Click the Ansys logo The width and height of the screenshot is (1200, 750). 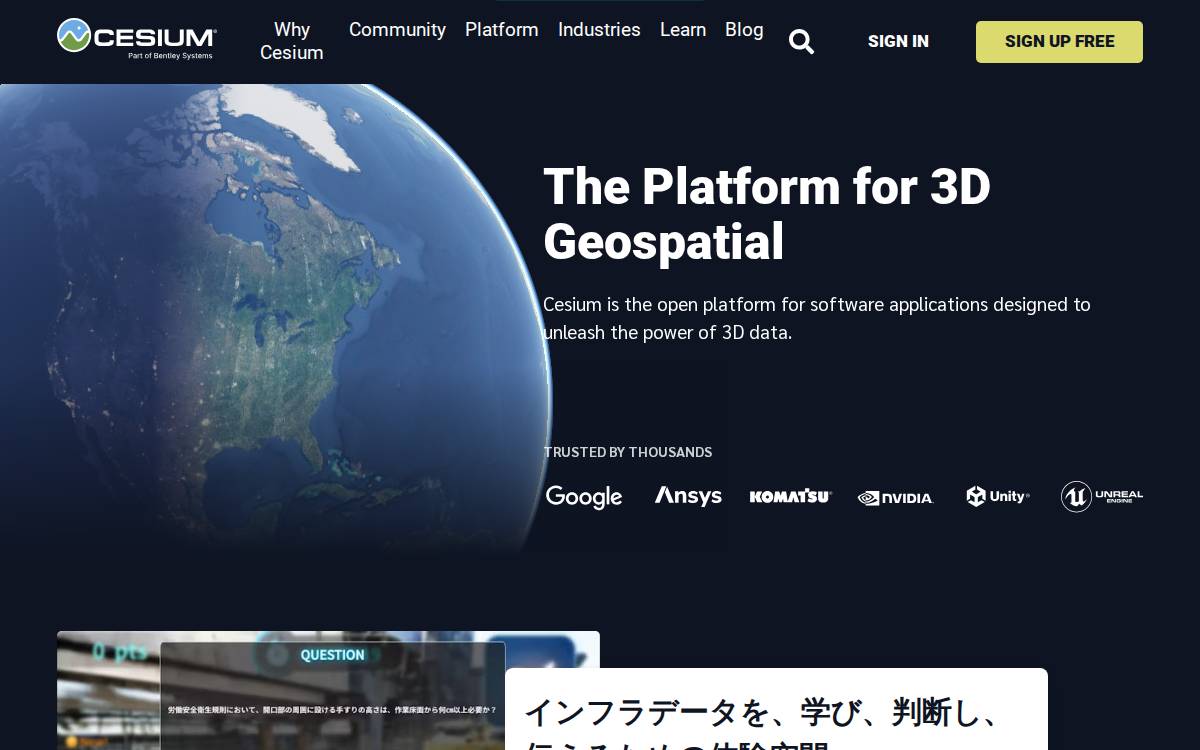[x=688, y=496]
